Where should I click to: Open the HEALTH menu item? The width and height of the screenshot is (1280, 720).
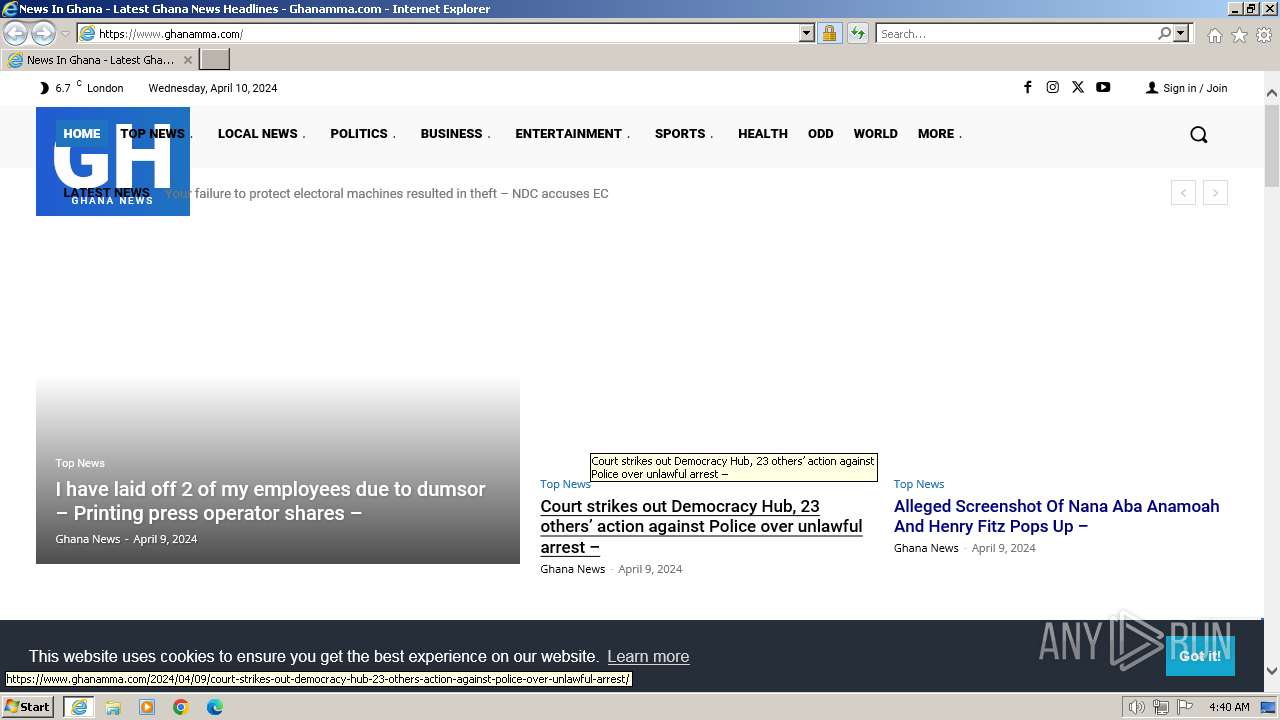pos(763,133)
